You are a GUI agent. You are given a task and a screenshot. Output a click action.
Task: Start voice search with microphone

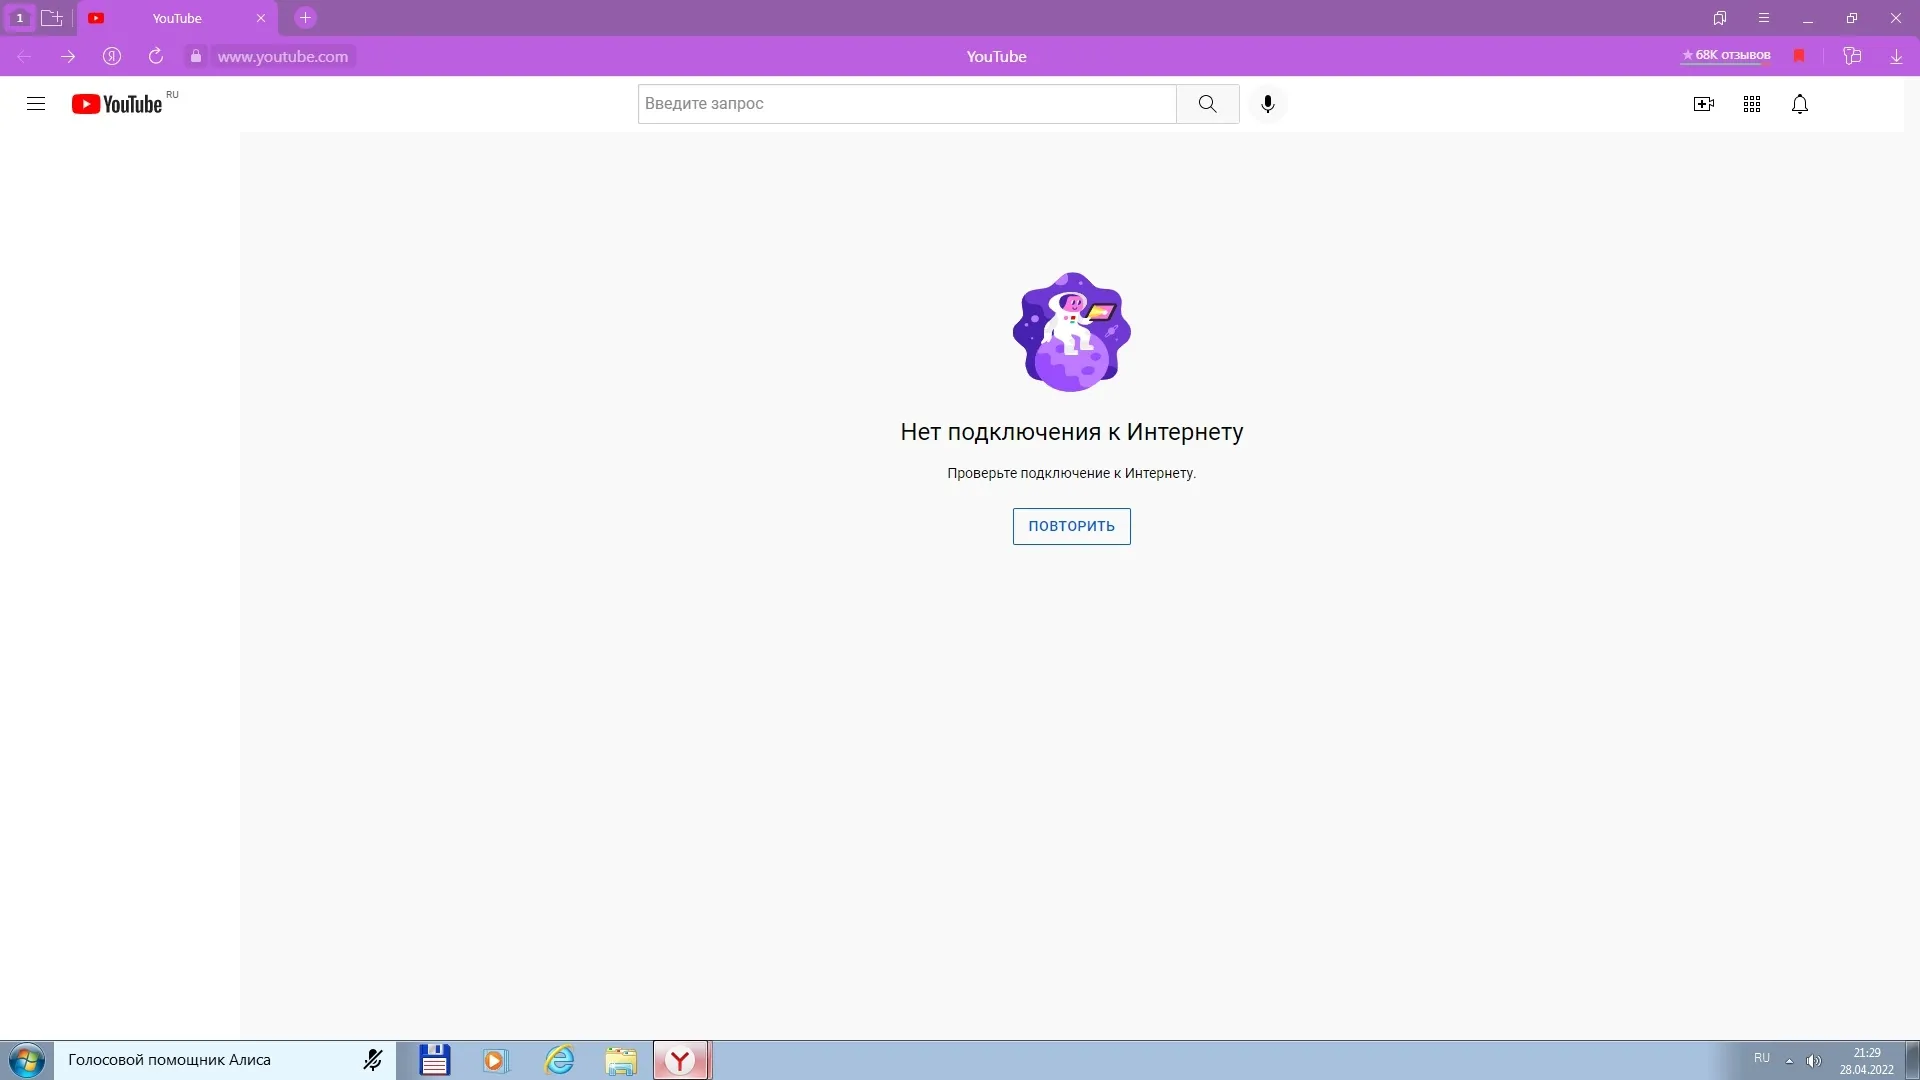coord(1268,104)
